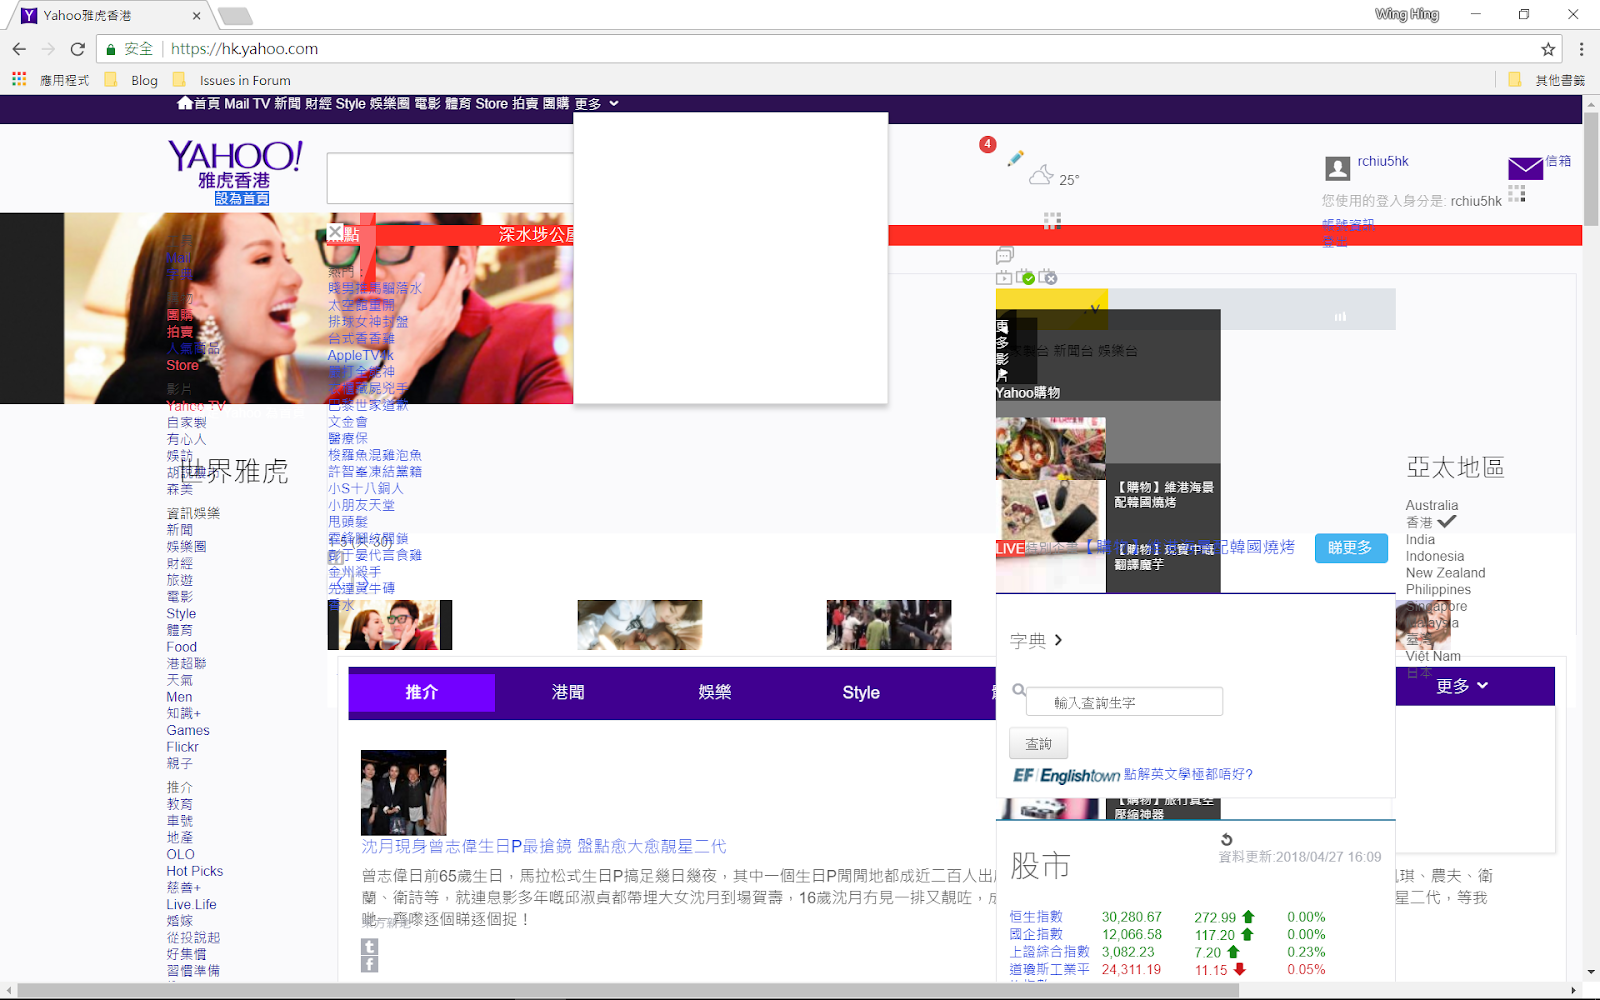Click the dictionary search magnifier icon
The width and height of the screenshot is (1600, 1000).
(x=1019, y=690)
